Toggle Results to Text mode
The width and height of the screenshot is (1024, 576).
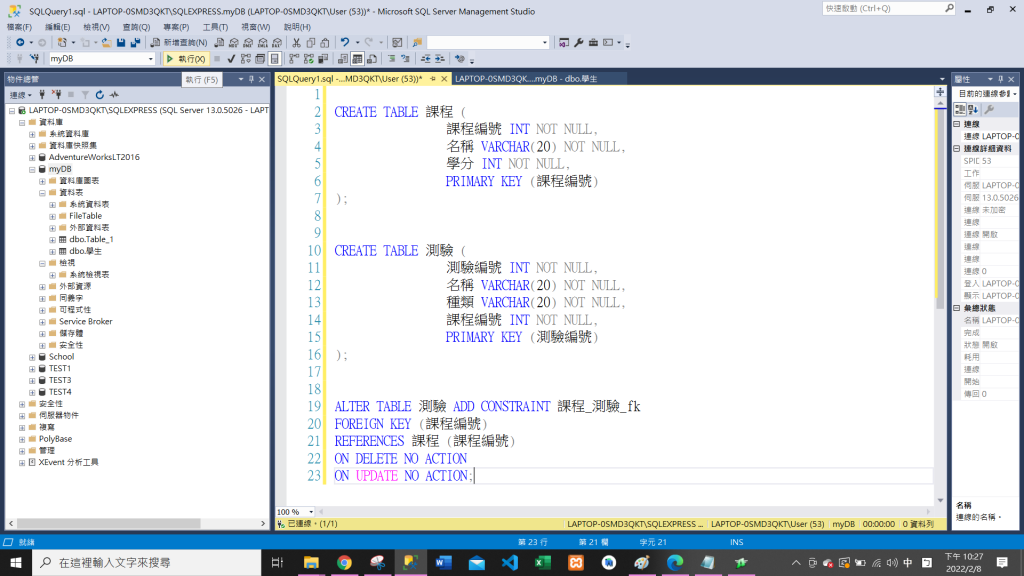coord(343,59)
